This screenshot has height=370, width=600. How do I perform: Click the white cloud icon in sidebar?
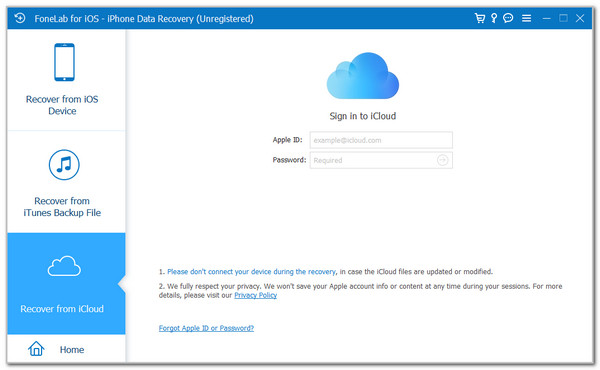click(64, 266)
